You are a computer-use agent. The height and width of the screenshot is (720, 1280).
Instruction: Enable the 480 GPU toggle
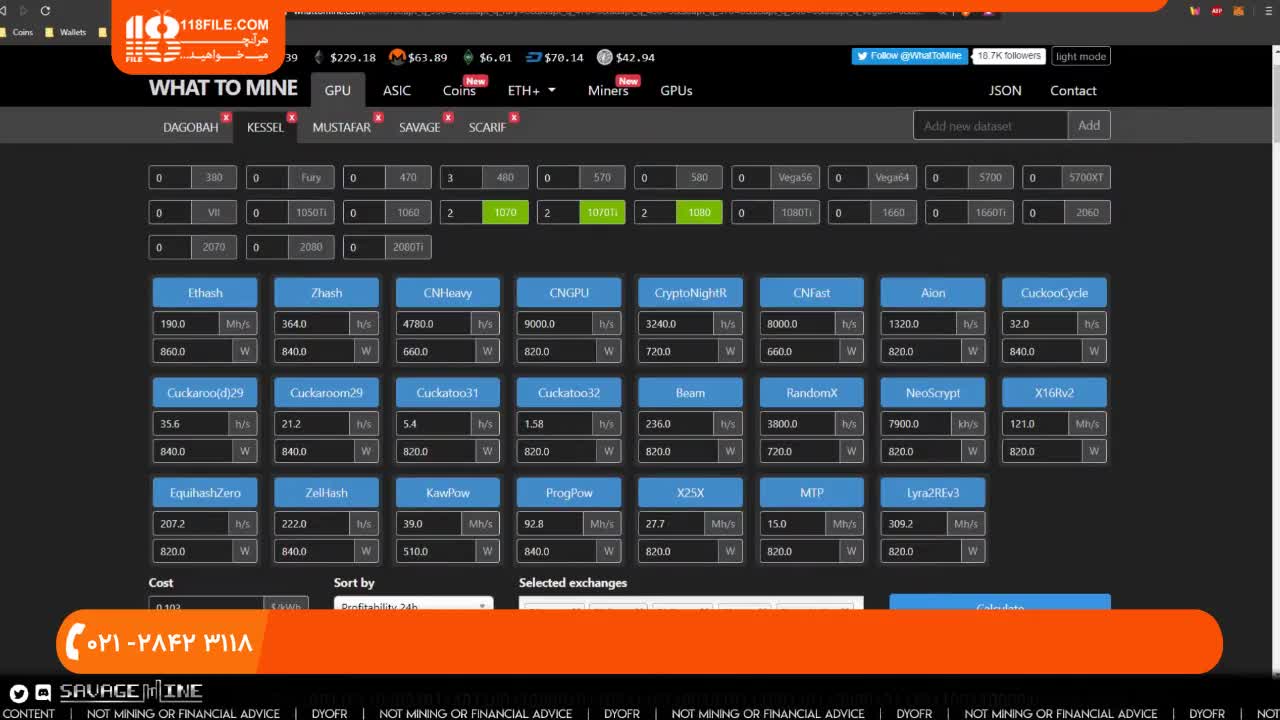coord(505,178)
